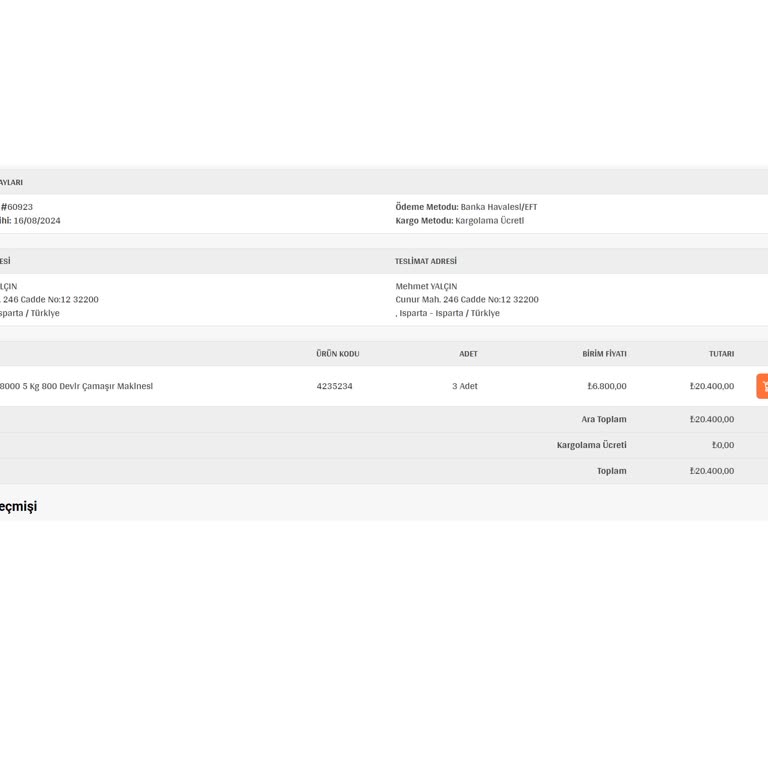Click the order history heading at bottom

coord(18,506)
